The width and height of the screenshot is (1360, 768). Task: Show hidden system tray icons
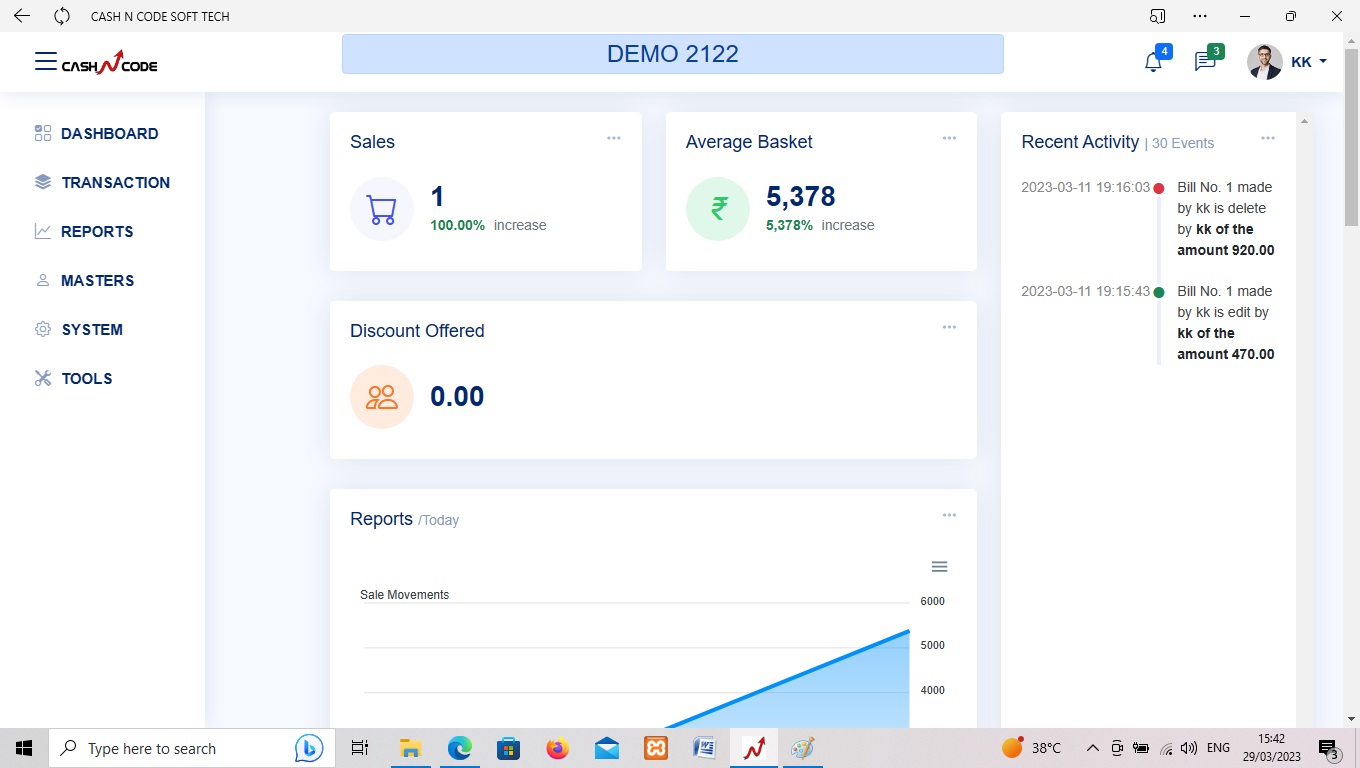[1092, 748]
